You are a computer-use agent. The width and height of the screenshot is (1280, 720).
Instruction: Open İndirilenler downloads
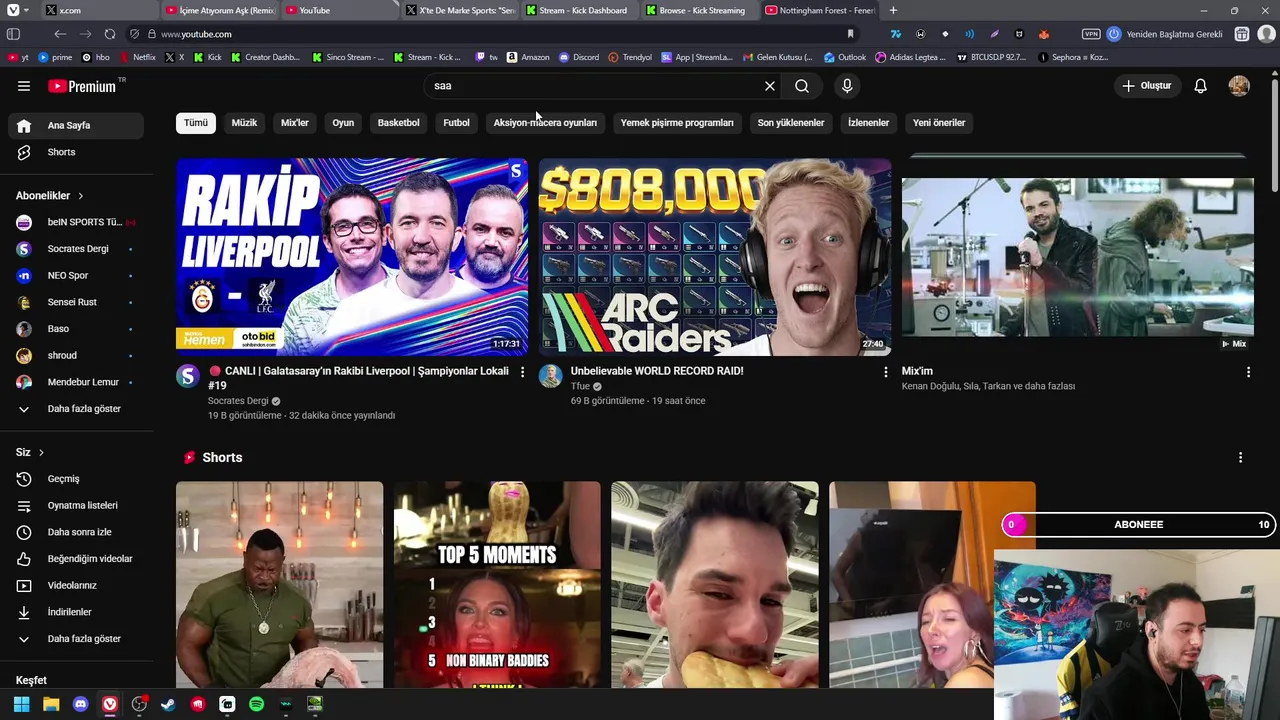click(76, 612)
